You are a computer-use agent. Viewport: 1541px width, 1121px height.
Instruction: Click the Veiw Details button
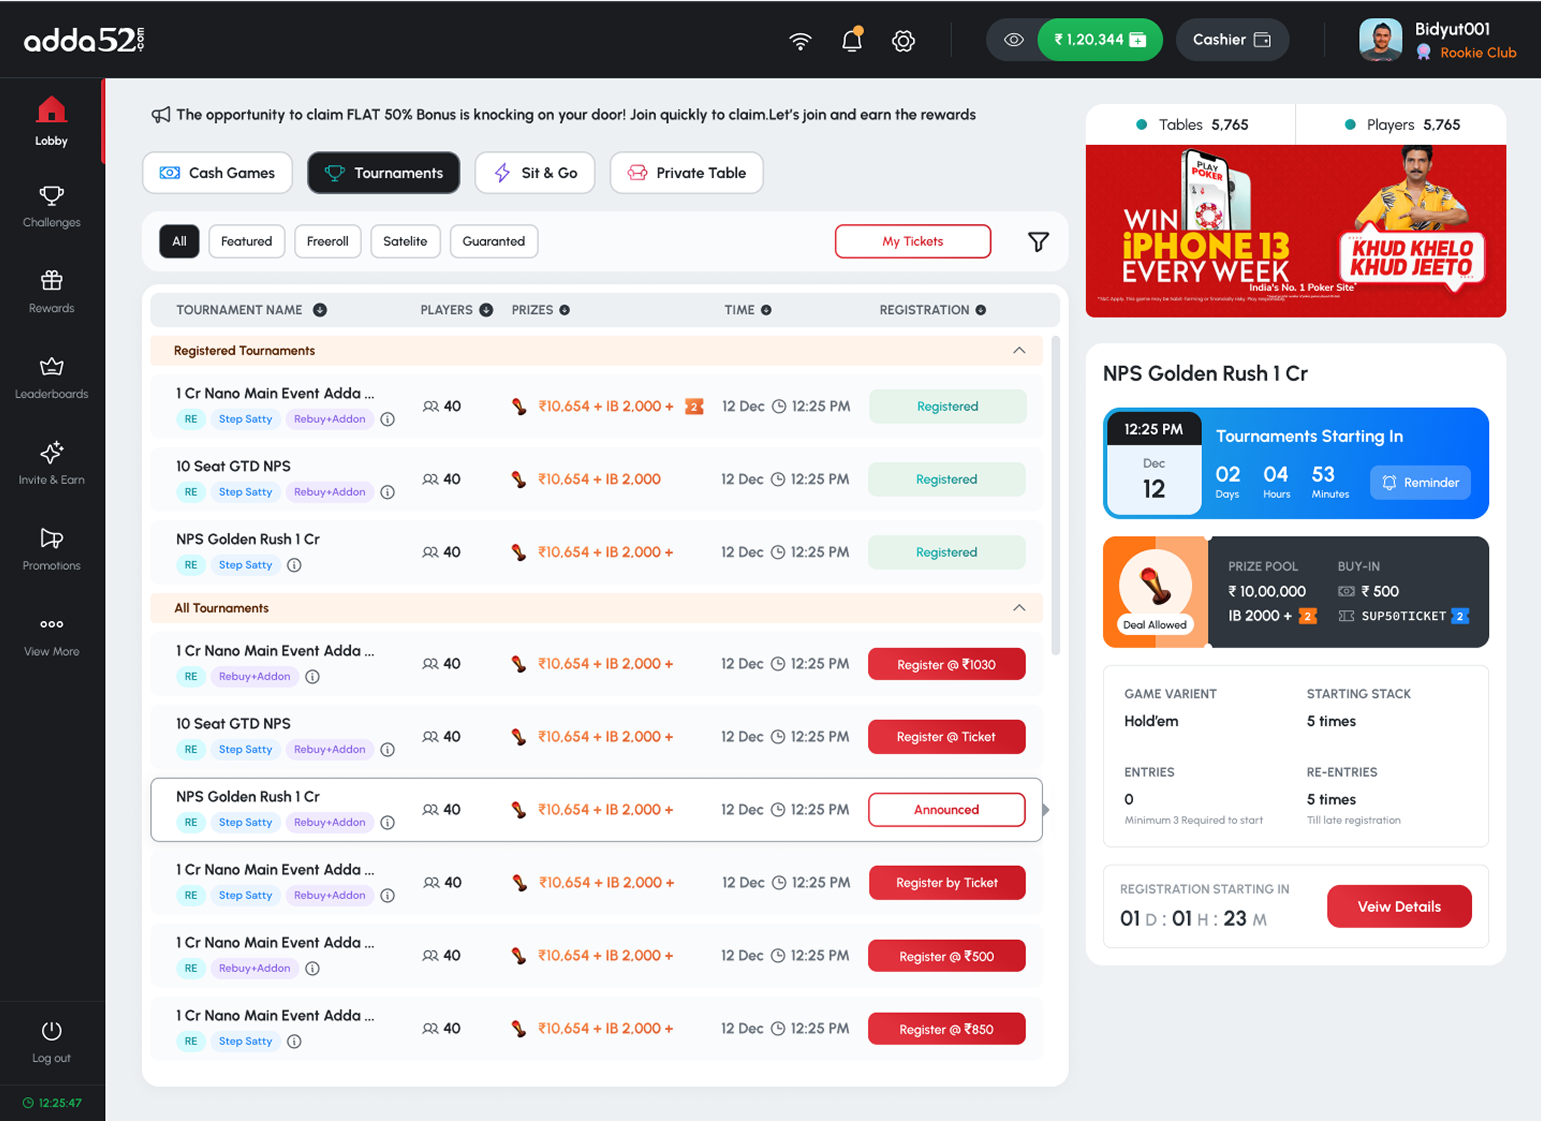point(1399,907)
